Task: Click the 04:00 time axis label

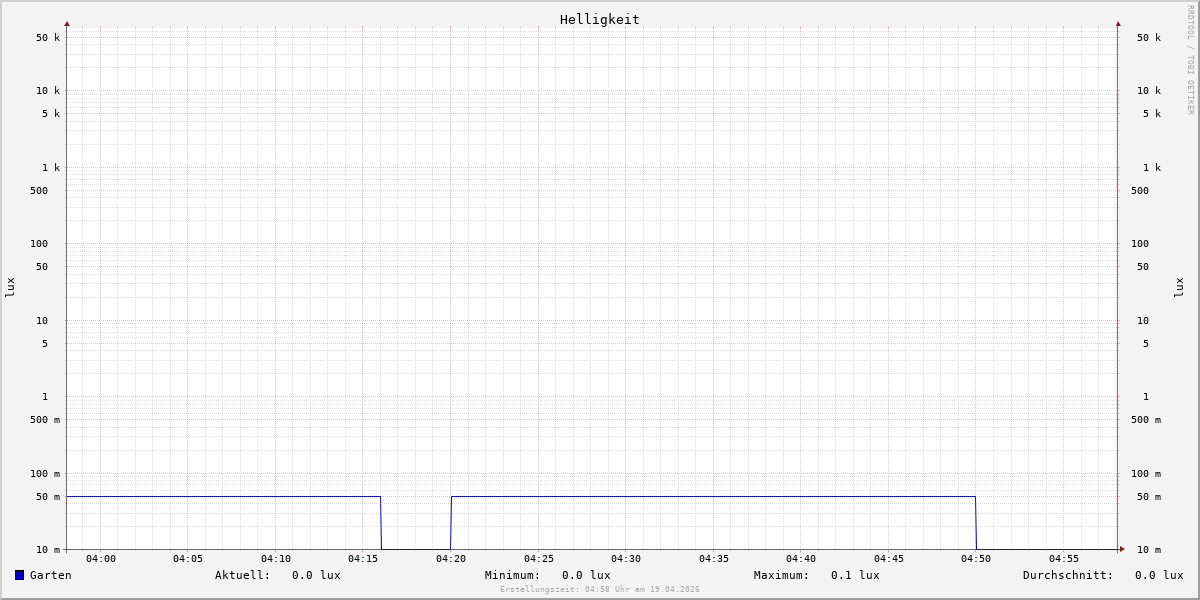Action: (x=100, y=559)
